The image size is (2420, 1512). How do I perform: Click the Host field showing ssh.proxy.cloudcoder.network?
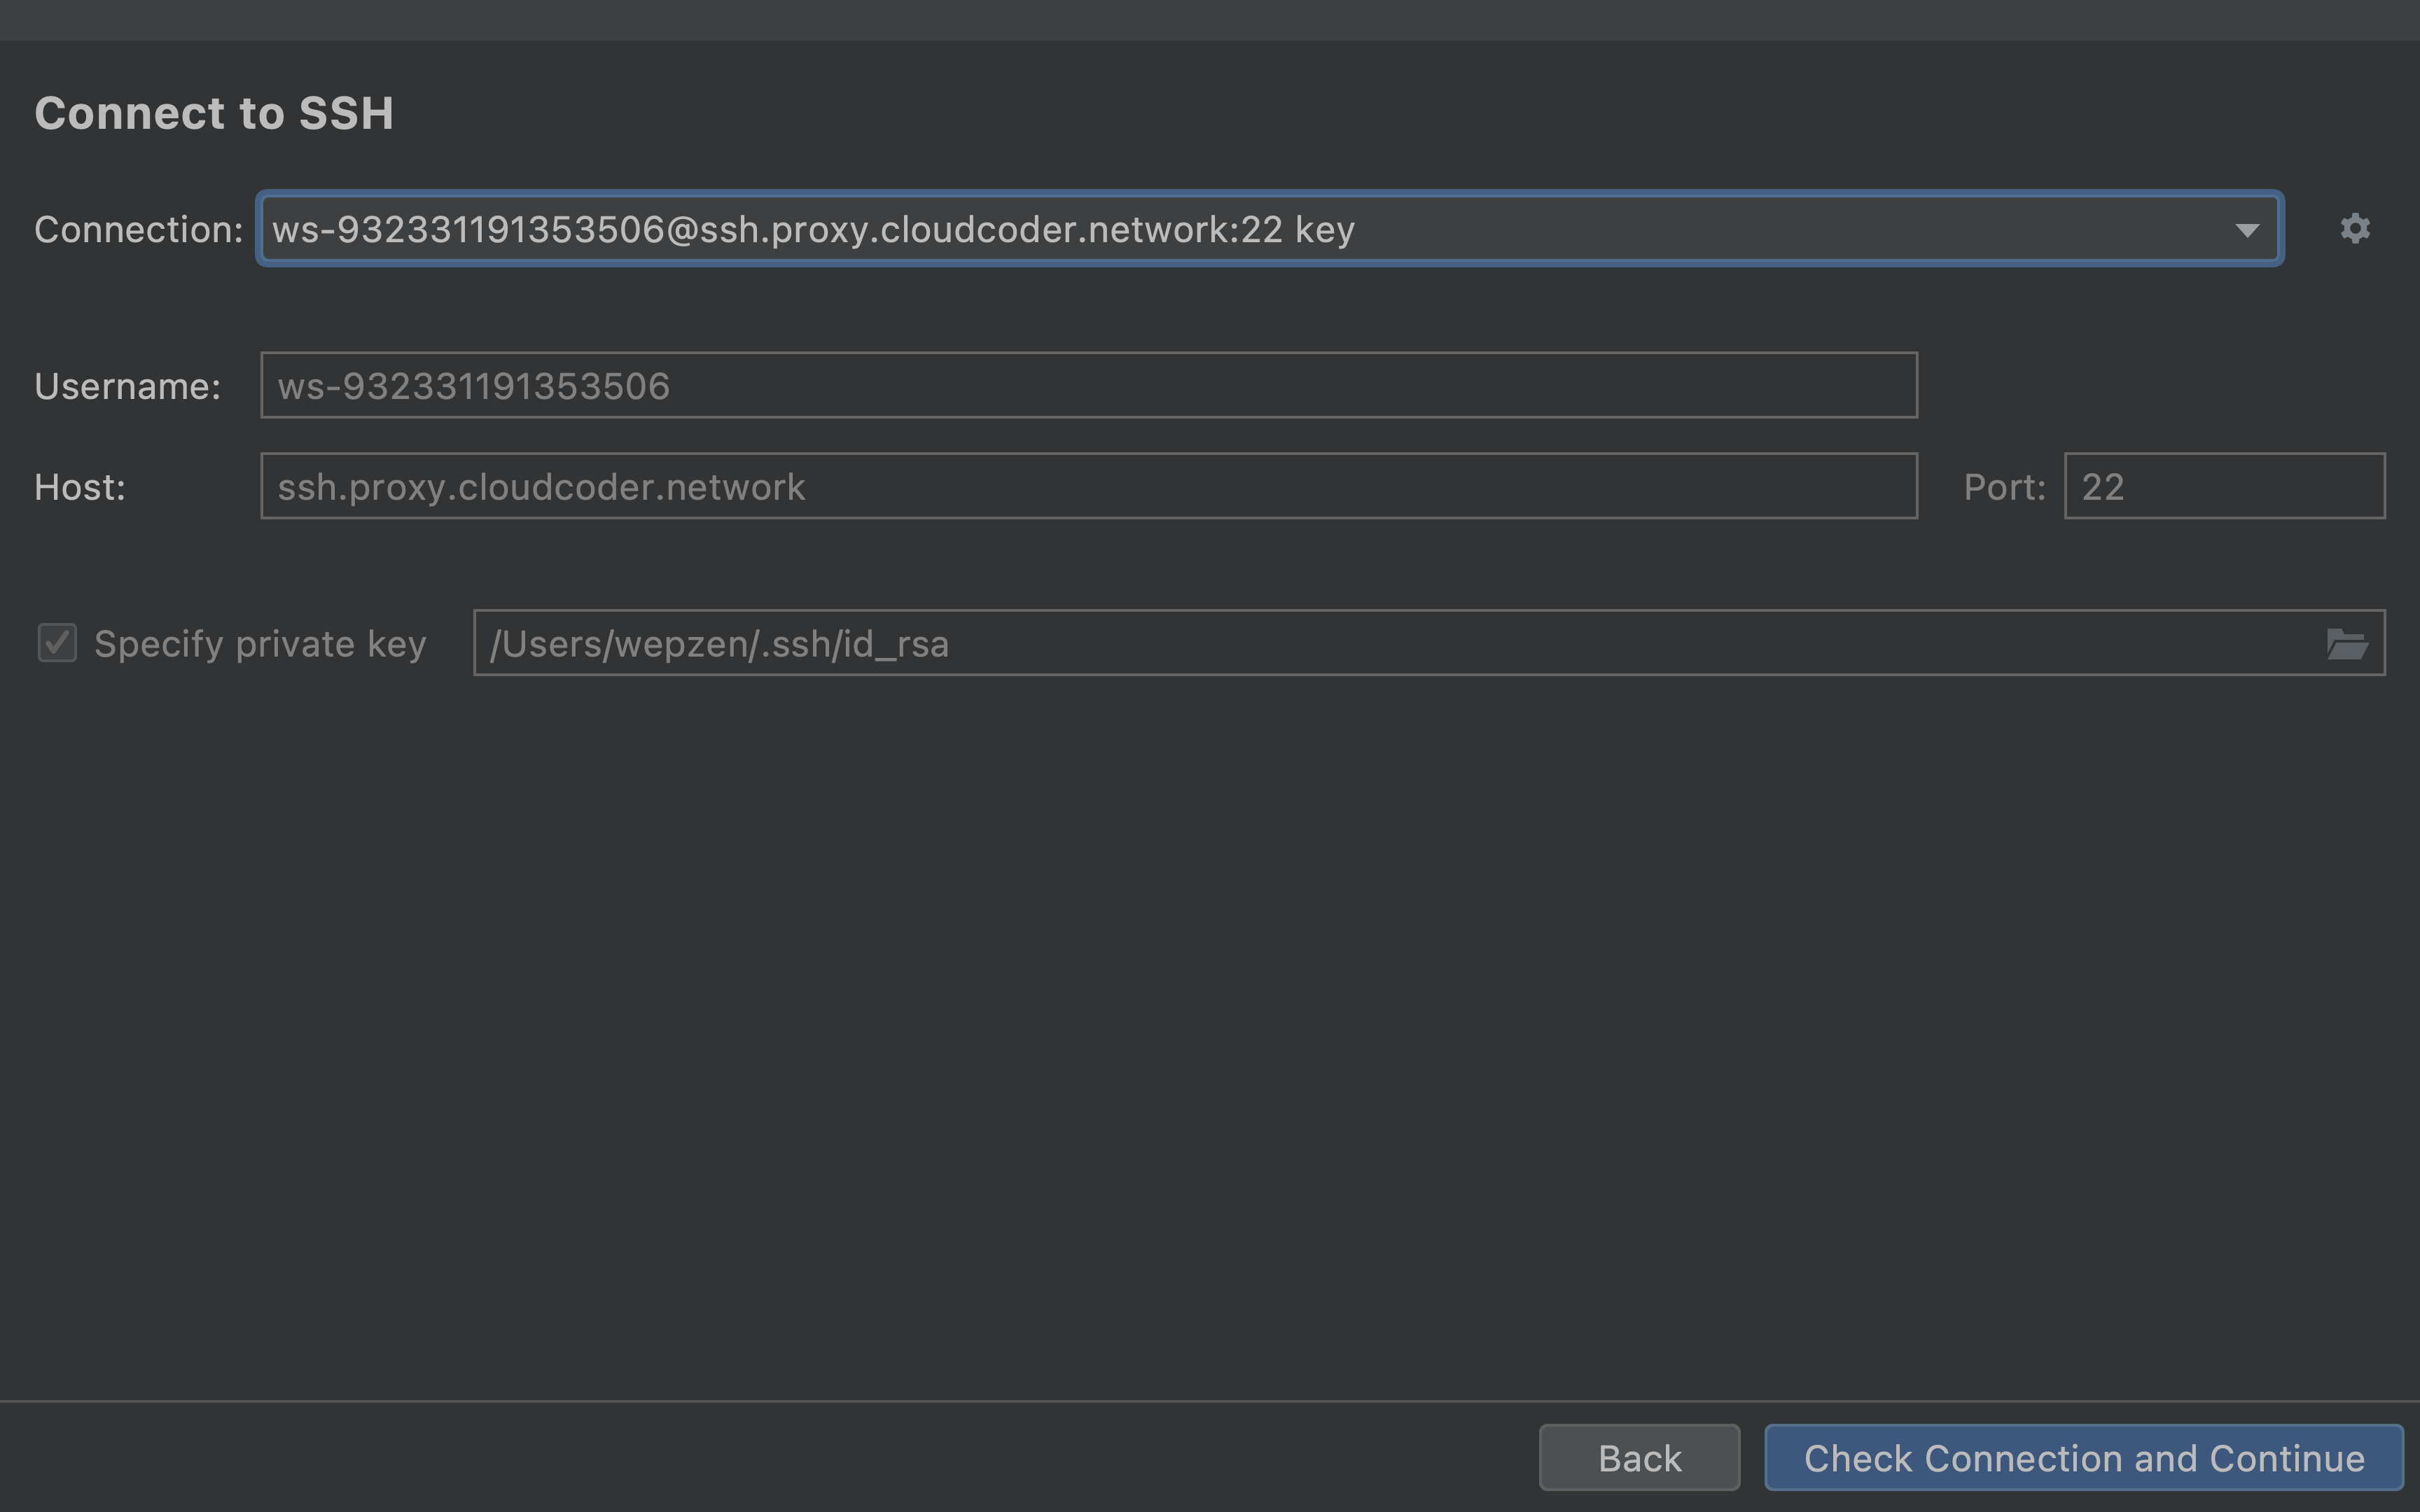click(1088, 486)
